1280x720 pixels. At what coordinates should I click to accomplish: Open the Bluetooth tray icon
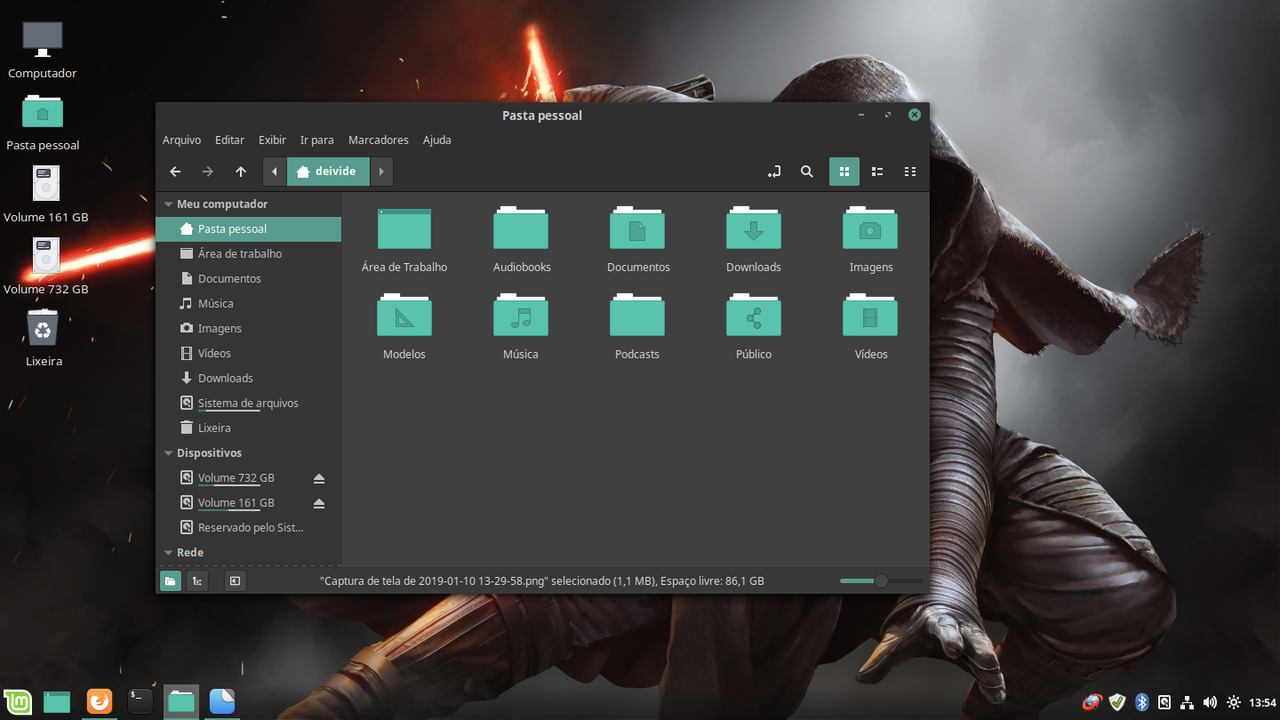(x=1142, y=703)
